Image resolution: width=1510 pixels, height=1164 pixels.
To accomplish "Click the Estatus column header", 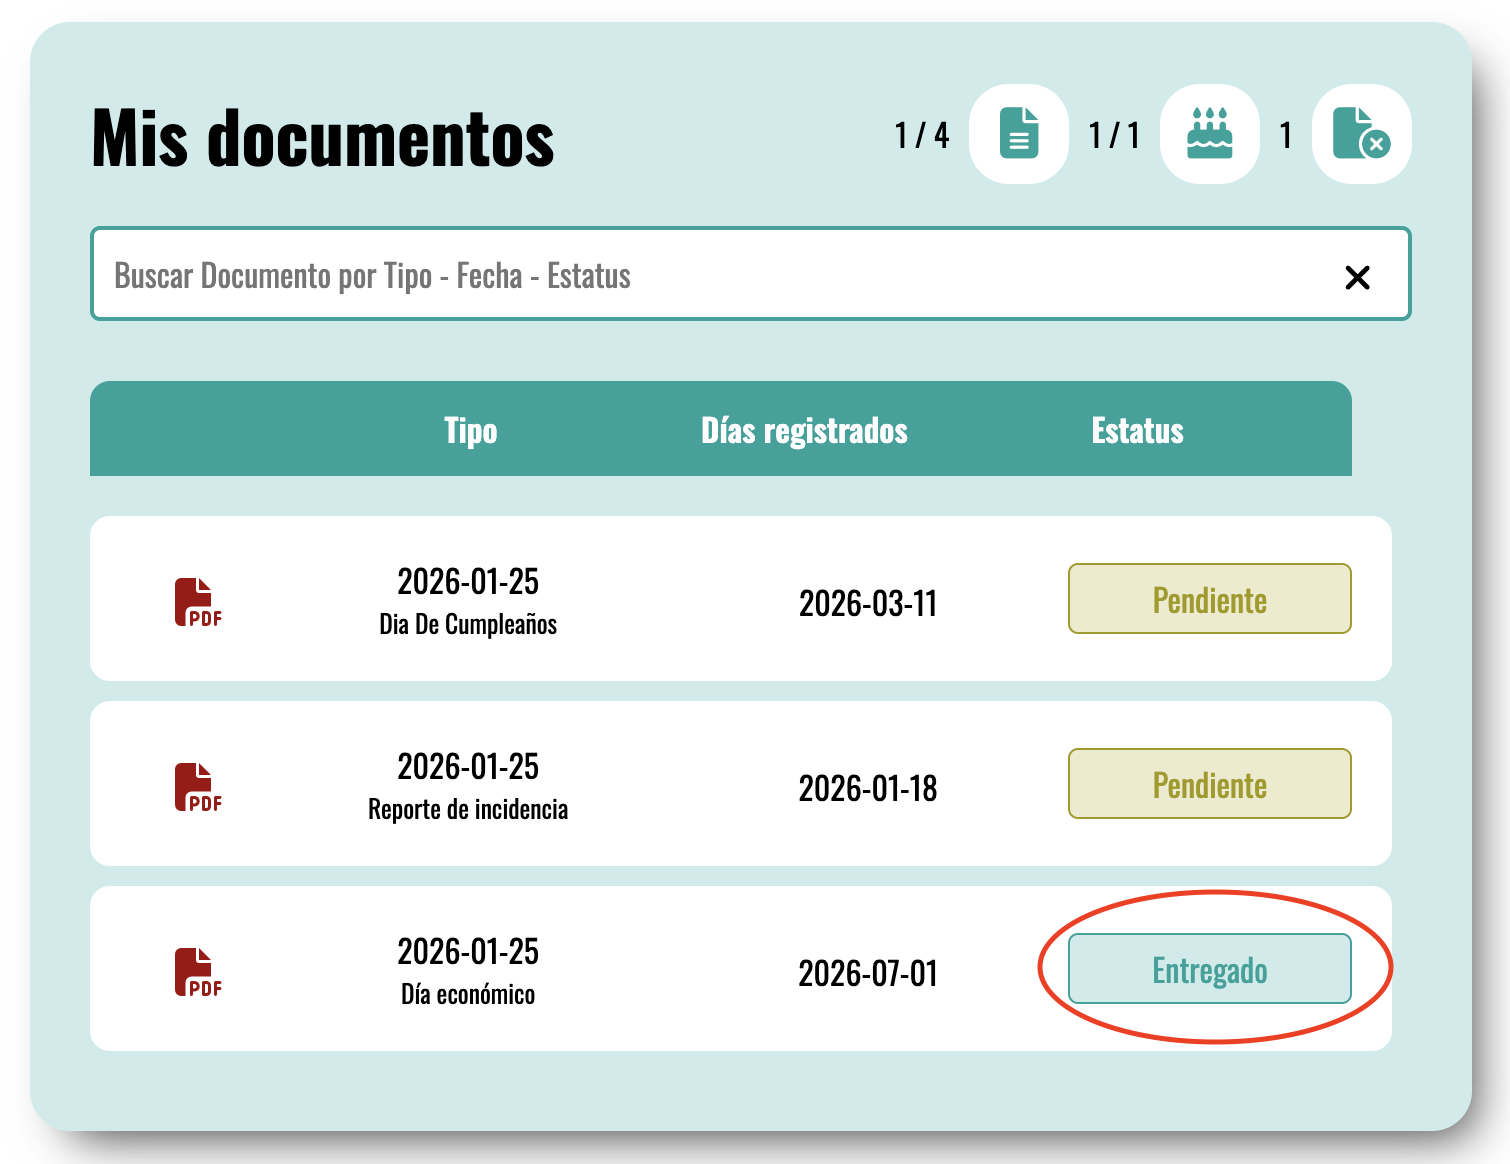I will point(1137,430).
